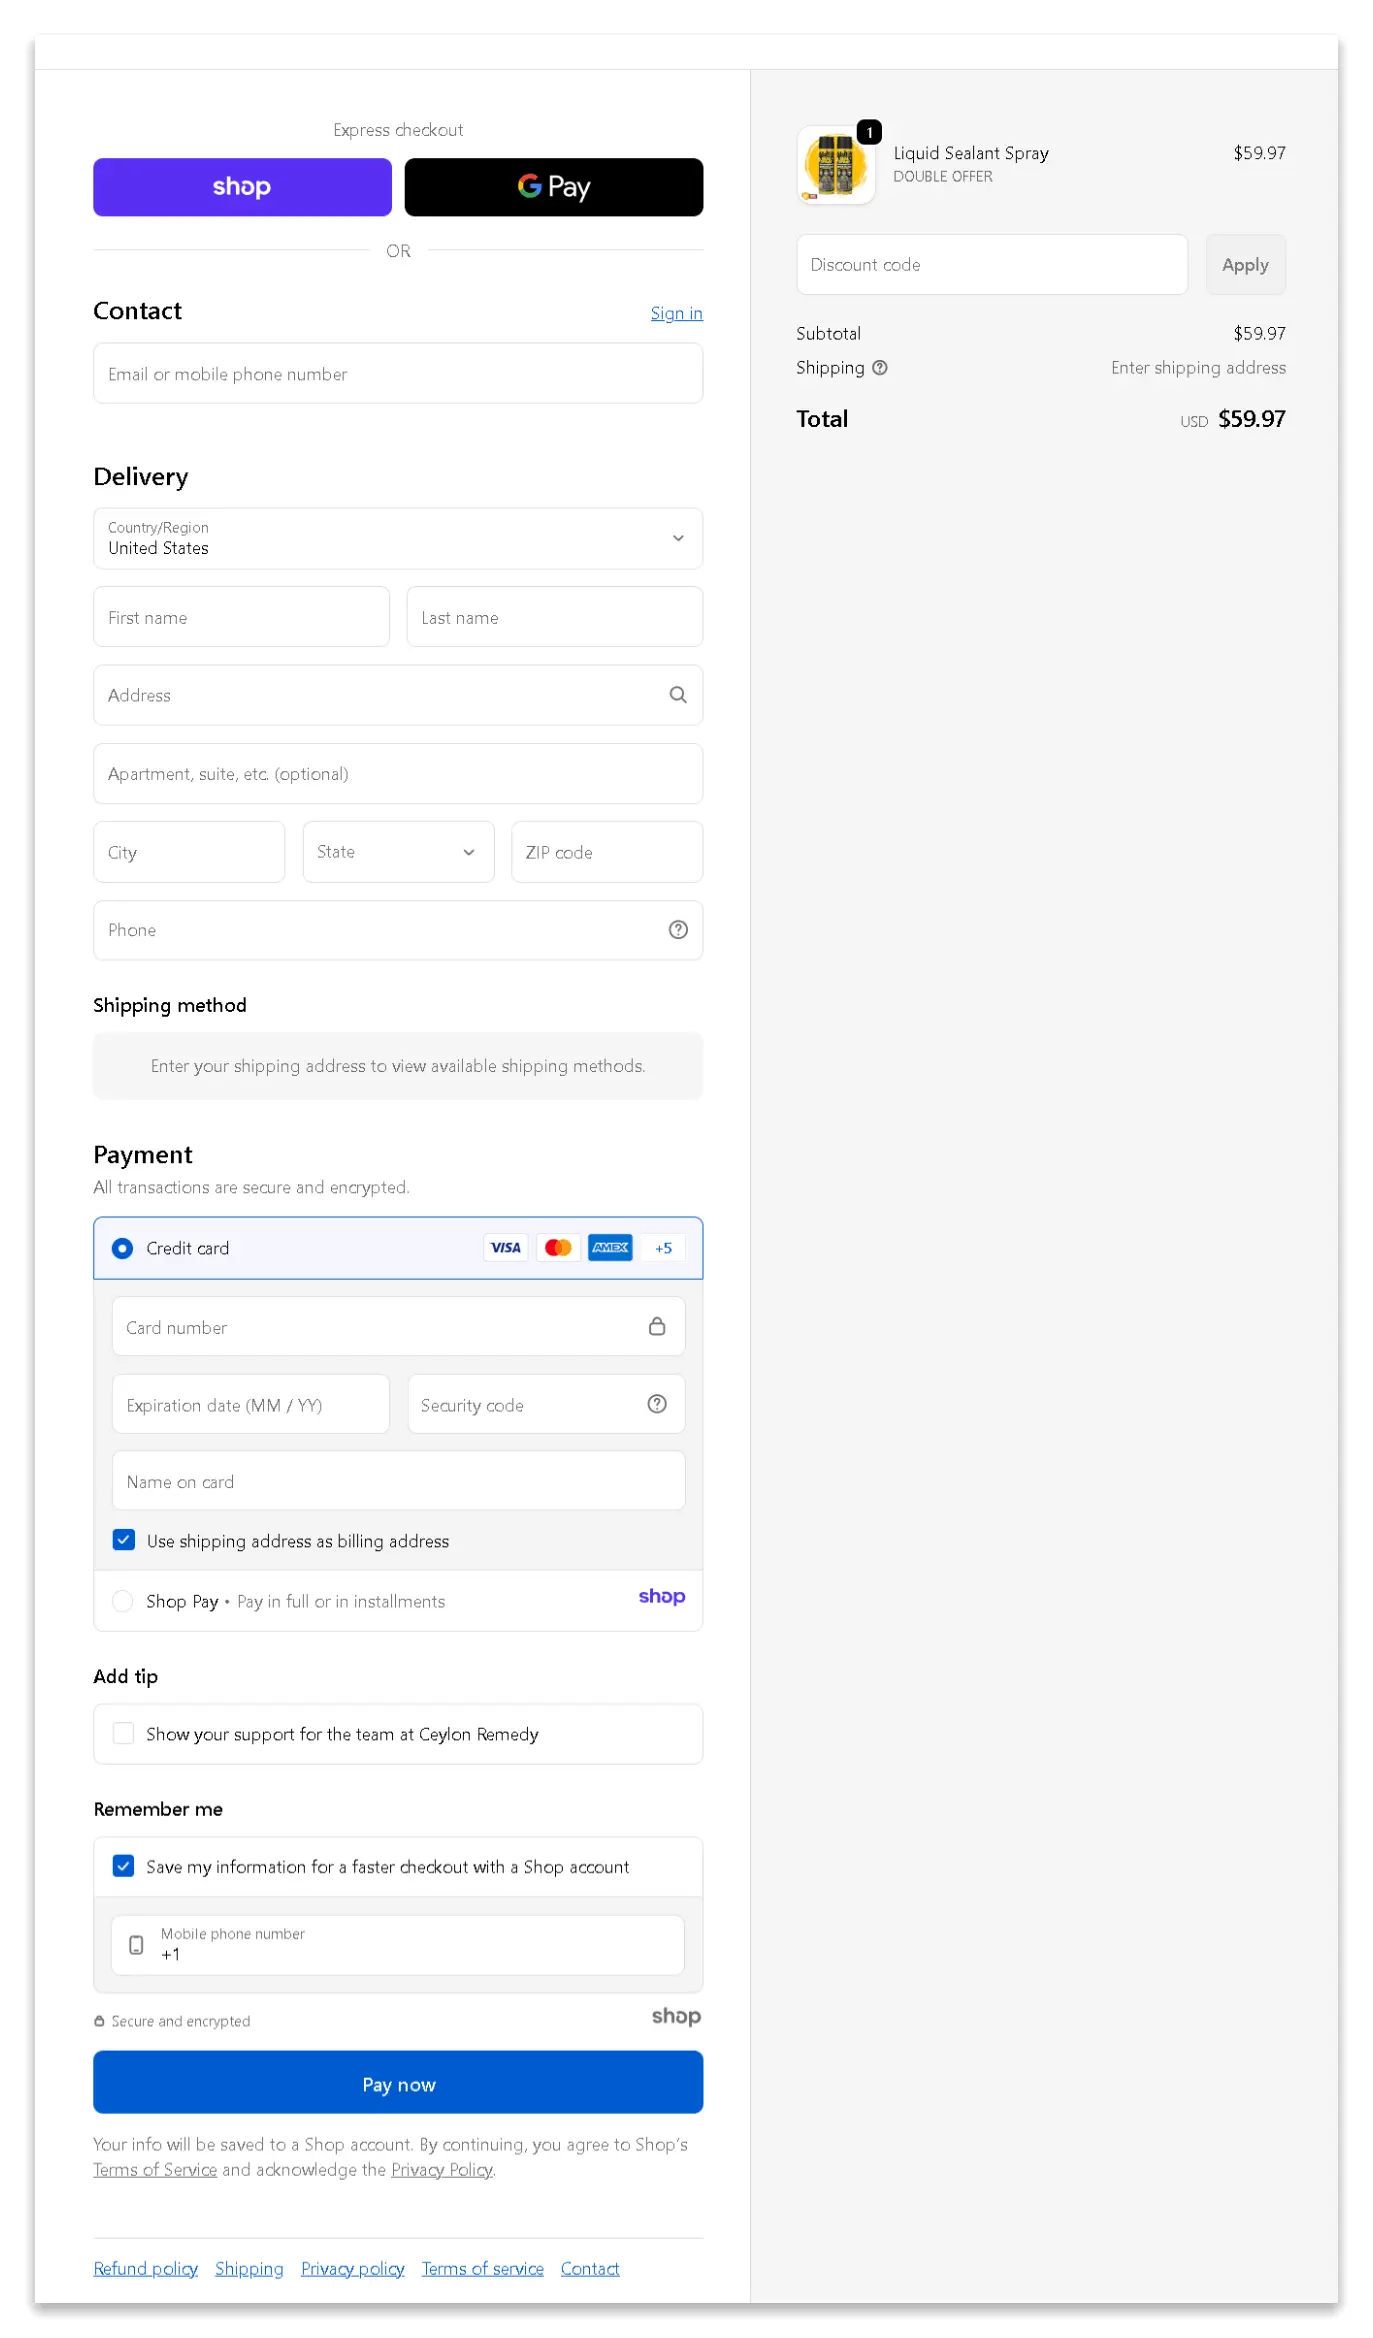The height and width of the screenshot is (2338, 1373).
Task: Click the Shipping info question mark icon
Action: click(x=879, y=368)
